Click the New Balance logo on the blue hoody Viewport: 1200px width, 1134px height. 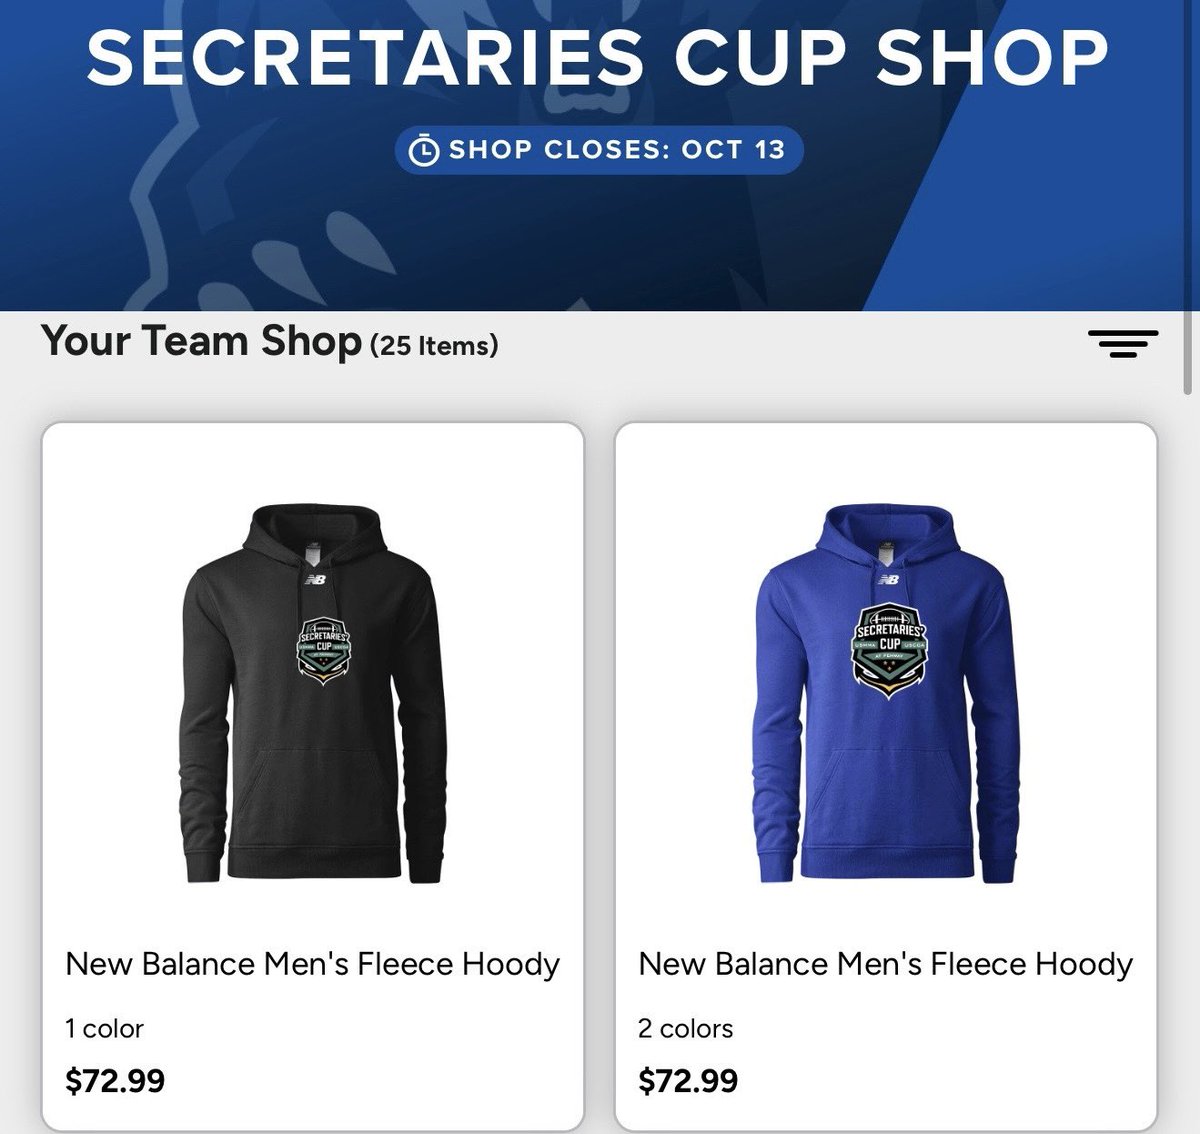(x=888, y=579)
